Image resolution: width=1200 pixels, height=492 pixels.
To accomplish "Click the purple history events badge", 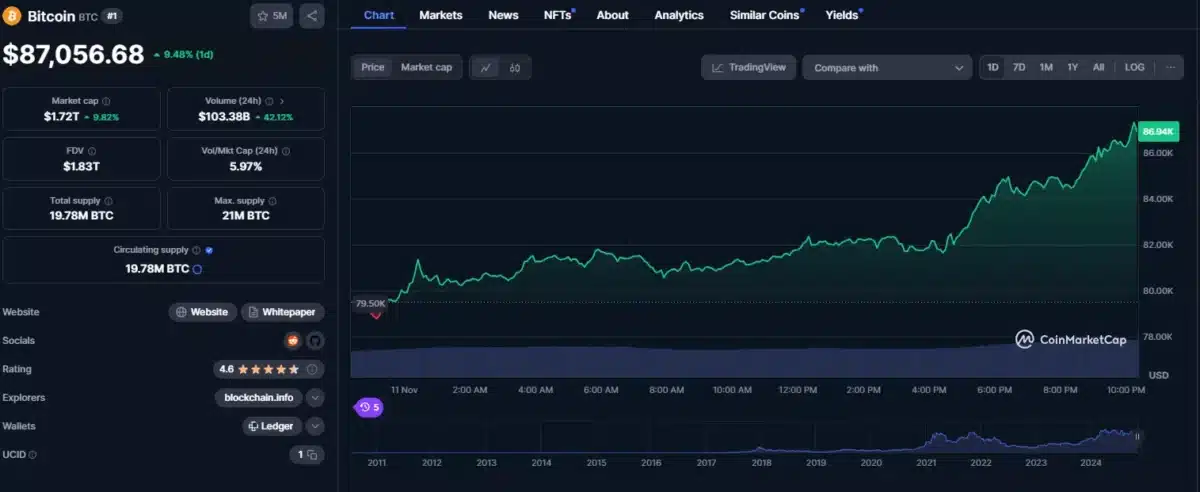I will click(x=369, y=407).
